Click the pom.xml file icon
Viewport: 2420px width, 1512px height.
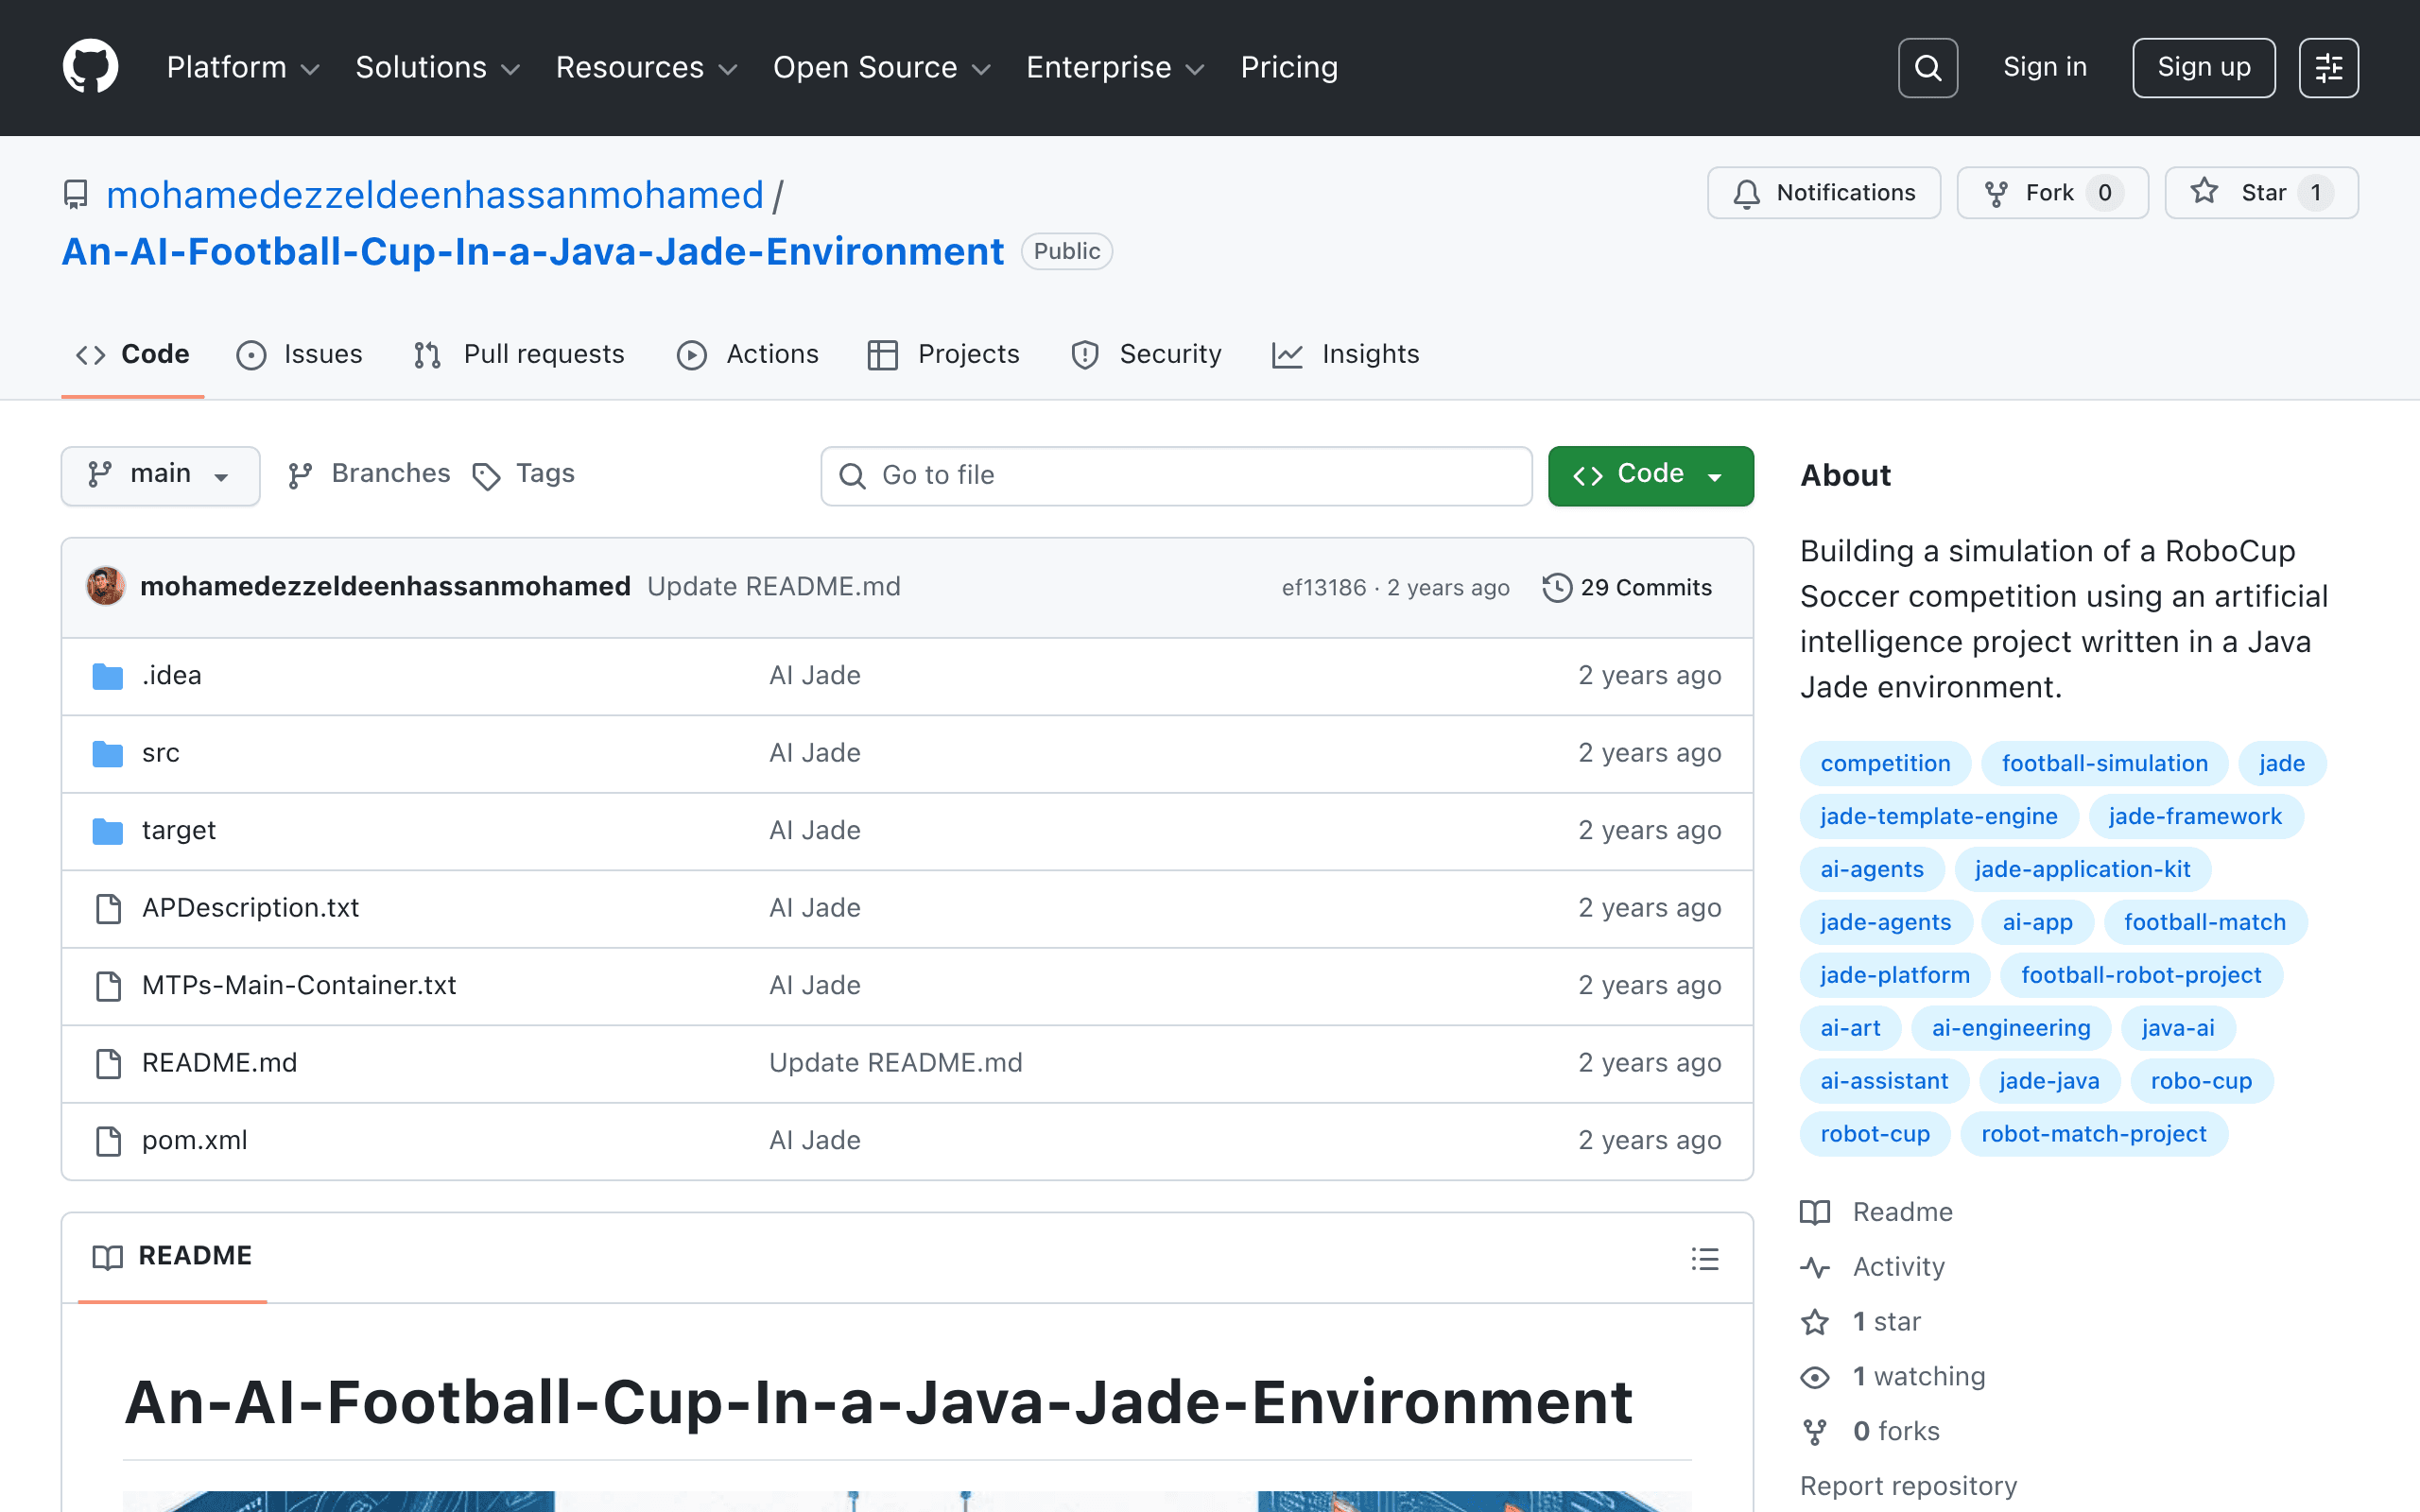click(108, 1141)
